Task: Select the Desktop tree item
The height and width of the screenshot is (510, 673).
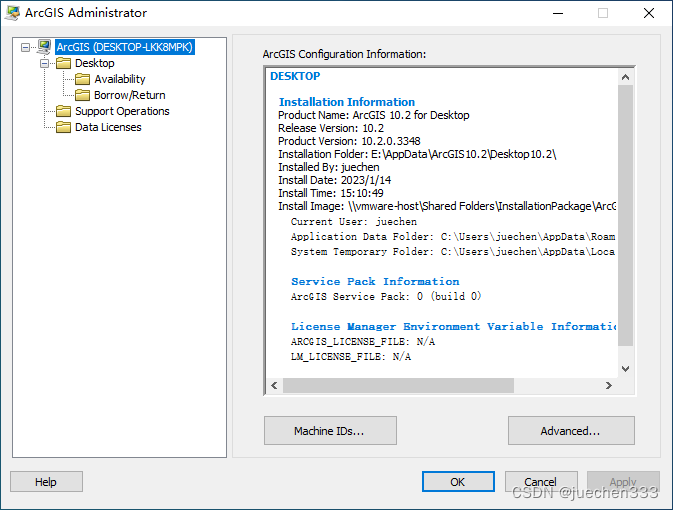Action: click(95, 63)
